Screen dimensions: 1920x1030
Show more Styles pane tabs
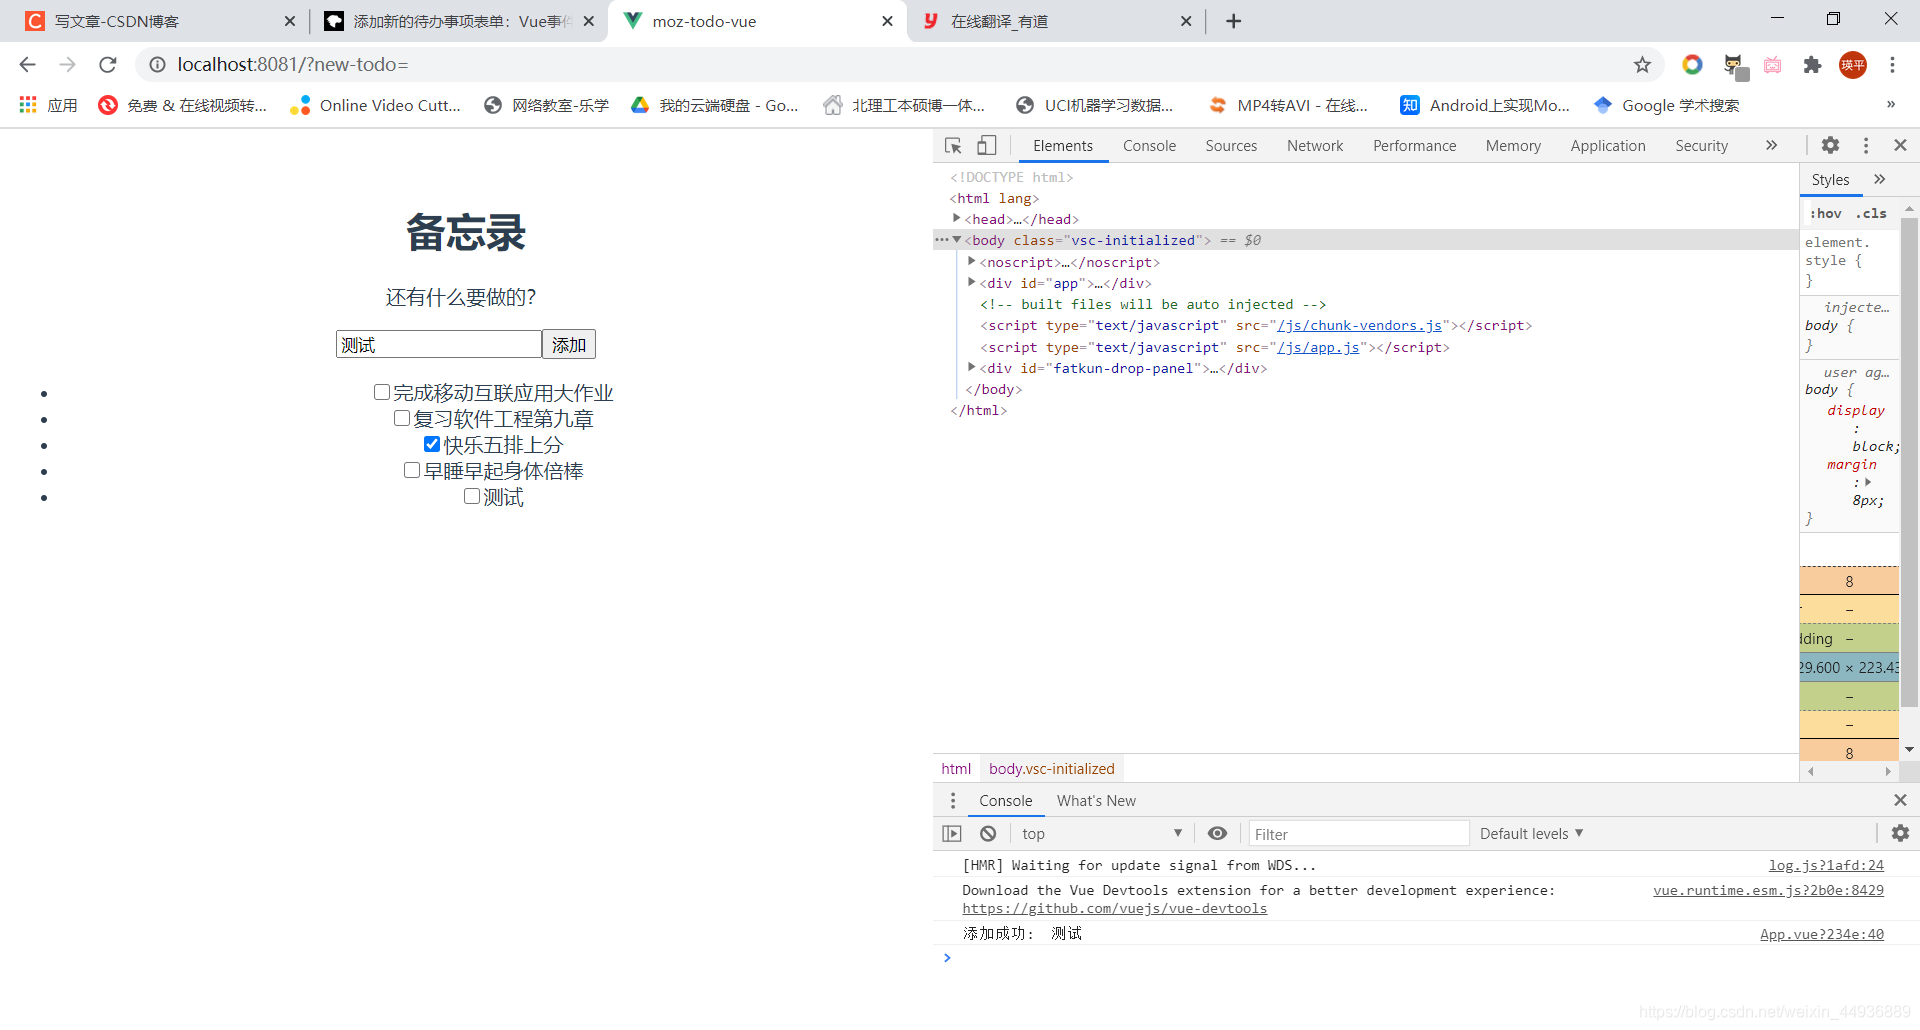pyautogui.click(x=1880, y=179)
